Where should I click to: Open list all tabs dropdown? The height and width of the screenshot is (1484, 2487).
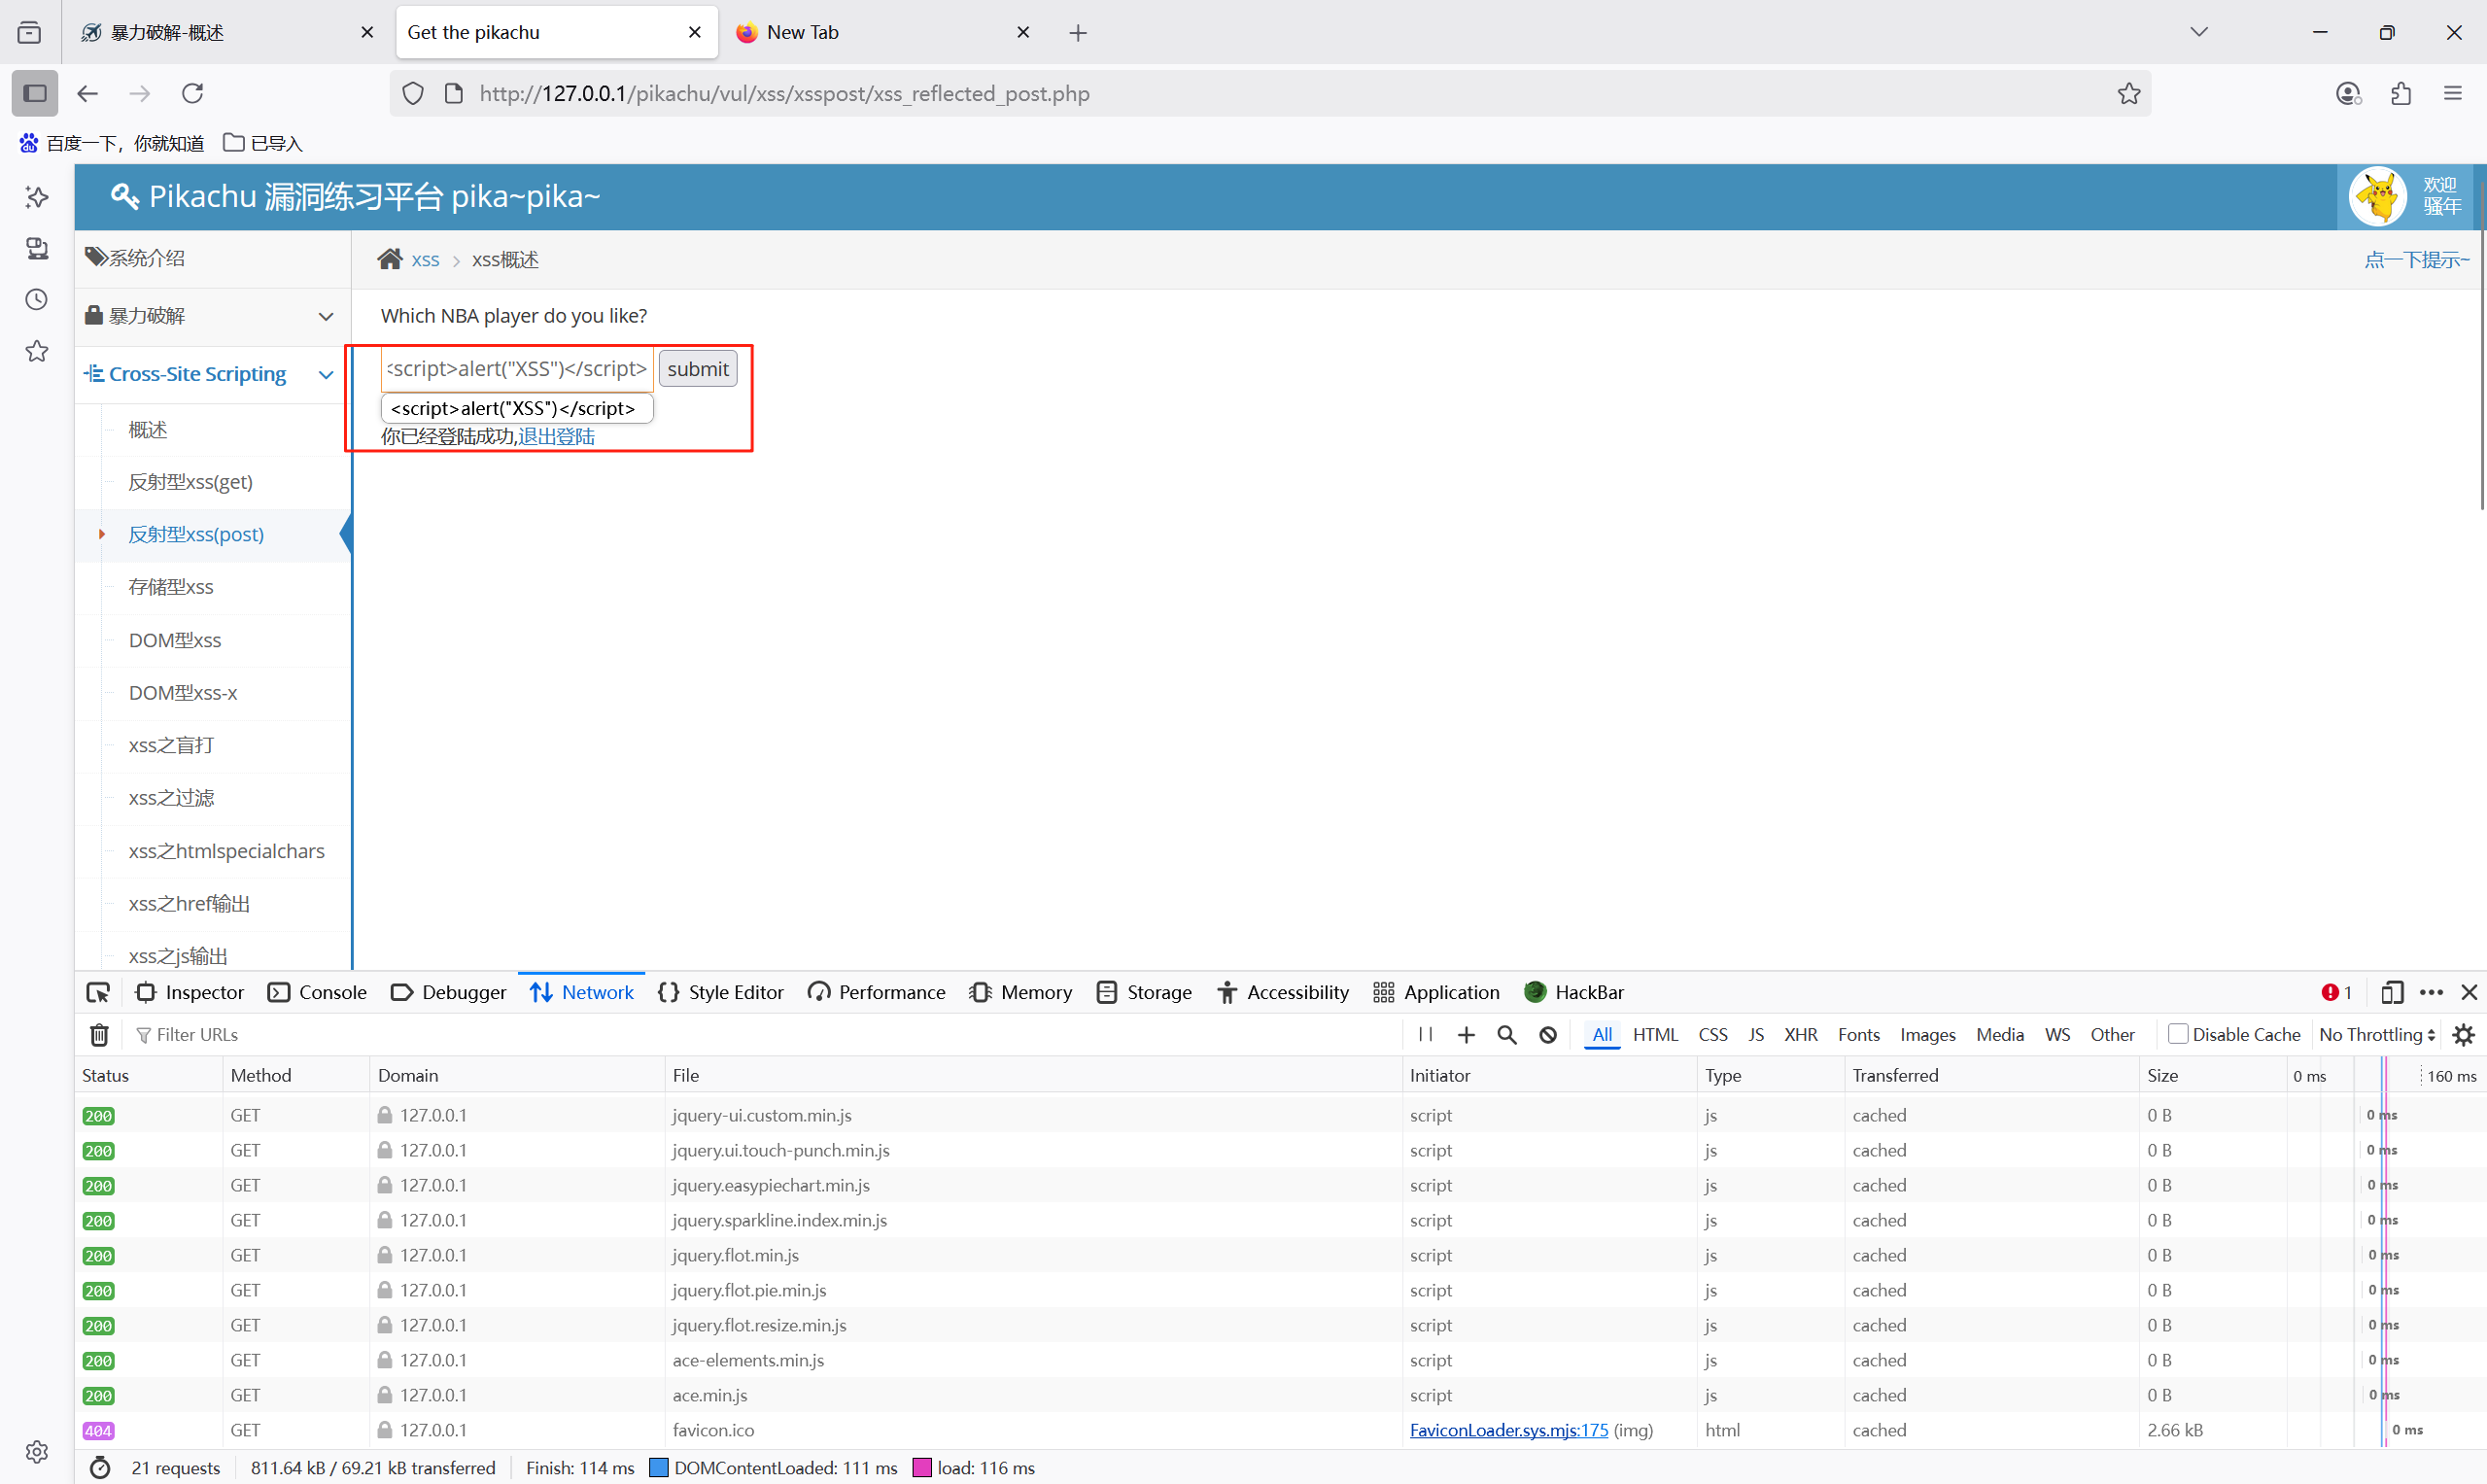coord(2198,32)
